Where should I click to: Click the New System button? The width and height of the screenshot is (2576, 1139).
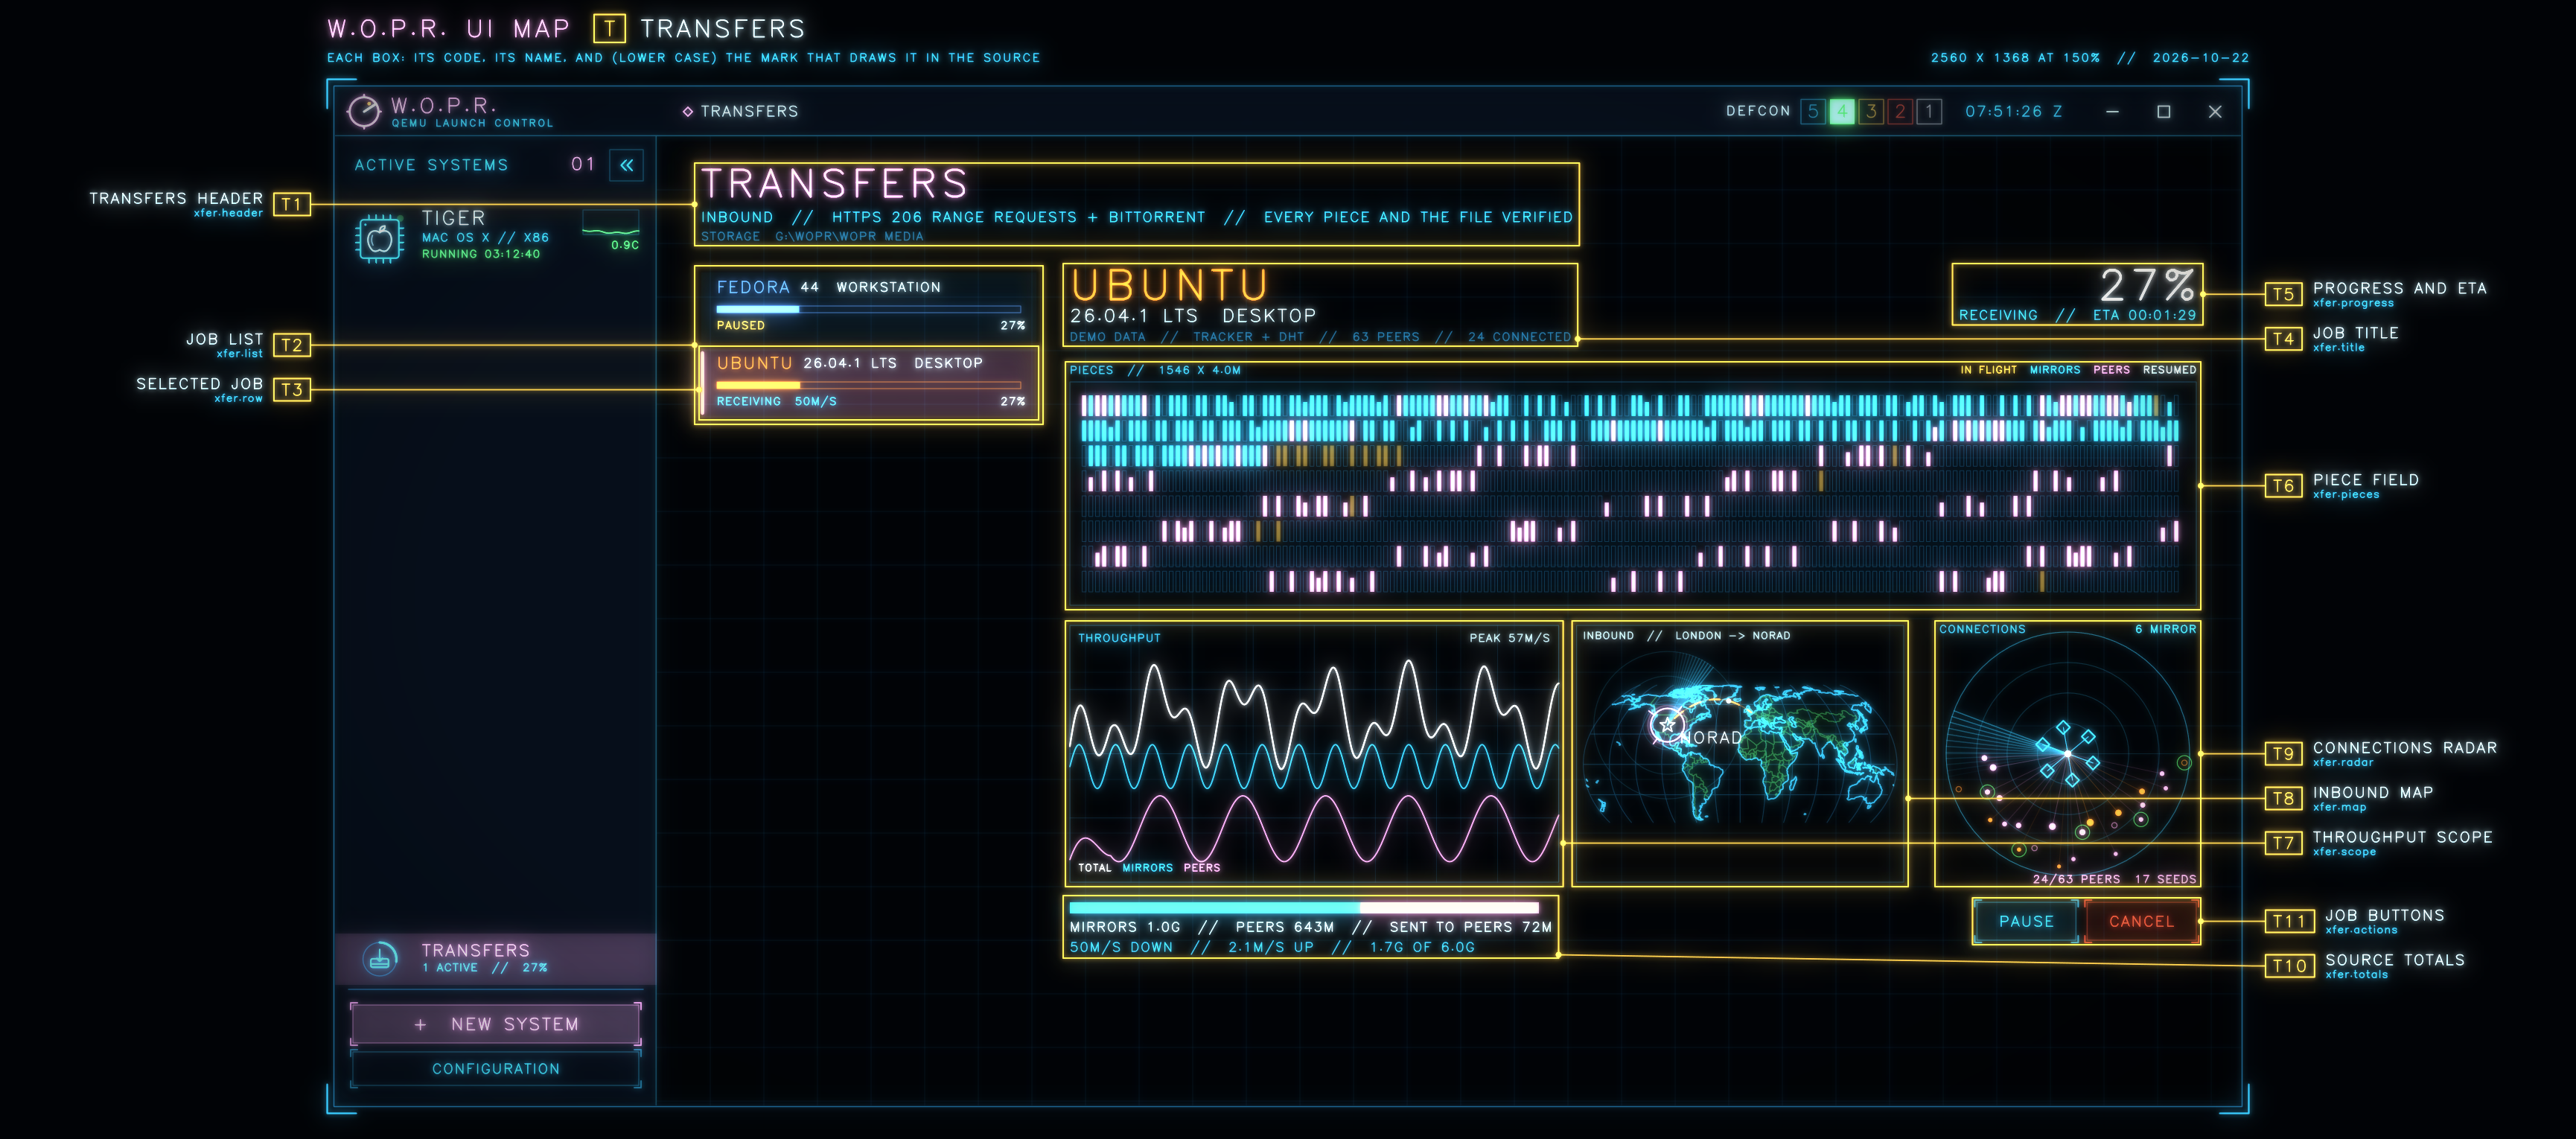[x=496, y=1024]
